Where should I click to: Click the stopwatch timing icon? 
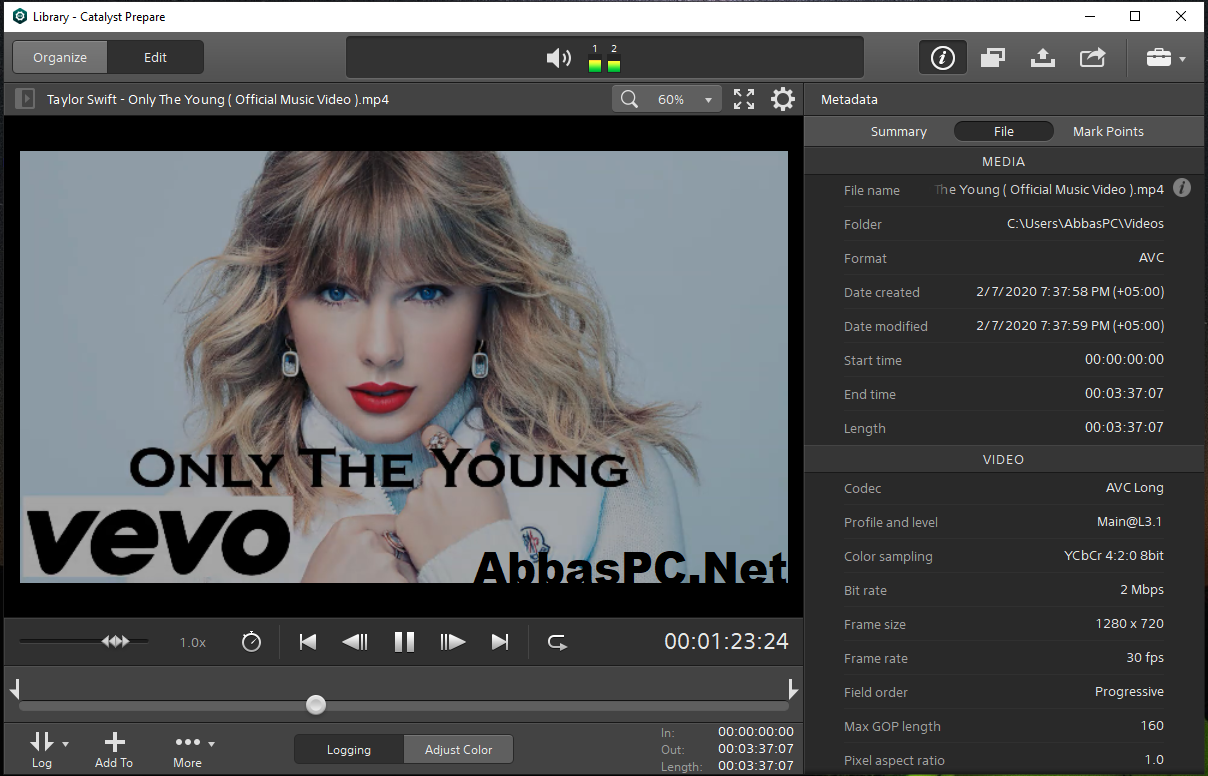[x=251, y=641]
